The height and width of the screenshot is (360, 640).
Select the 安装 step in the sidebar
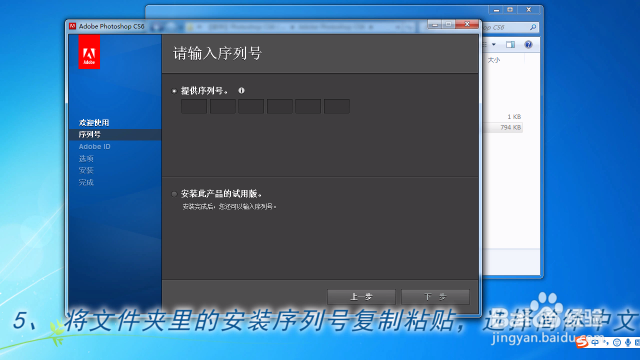tap(86, 170)
